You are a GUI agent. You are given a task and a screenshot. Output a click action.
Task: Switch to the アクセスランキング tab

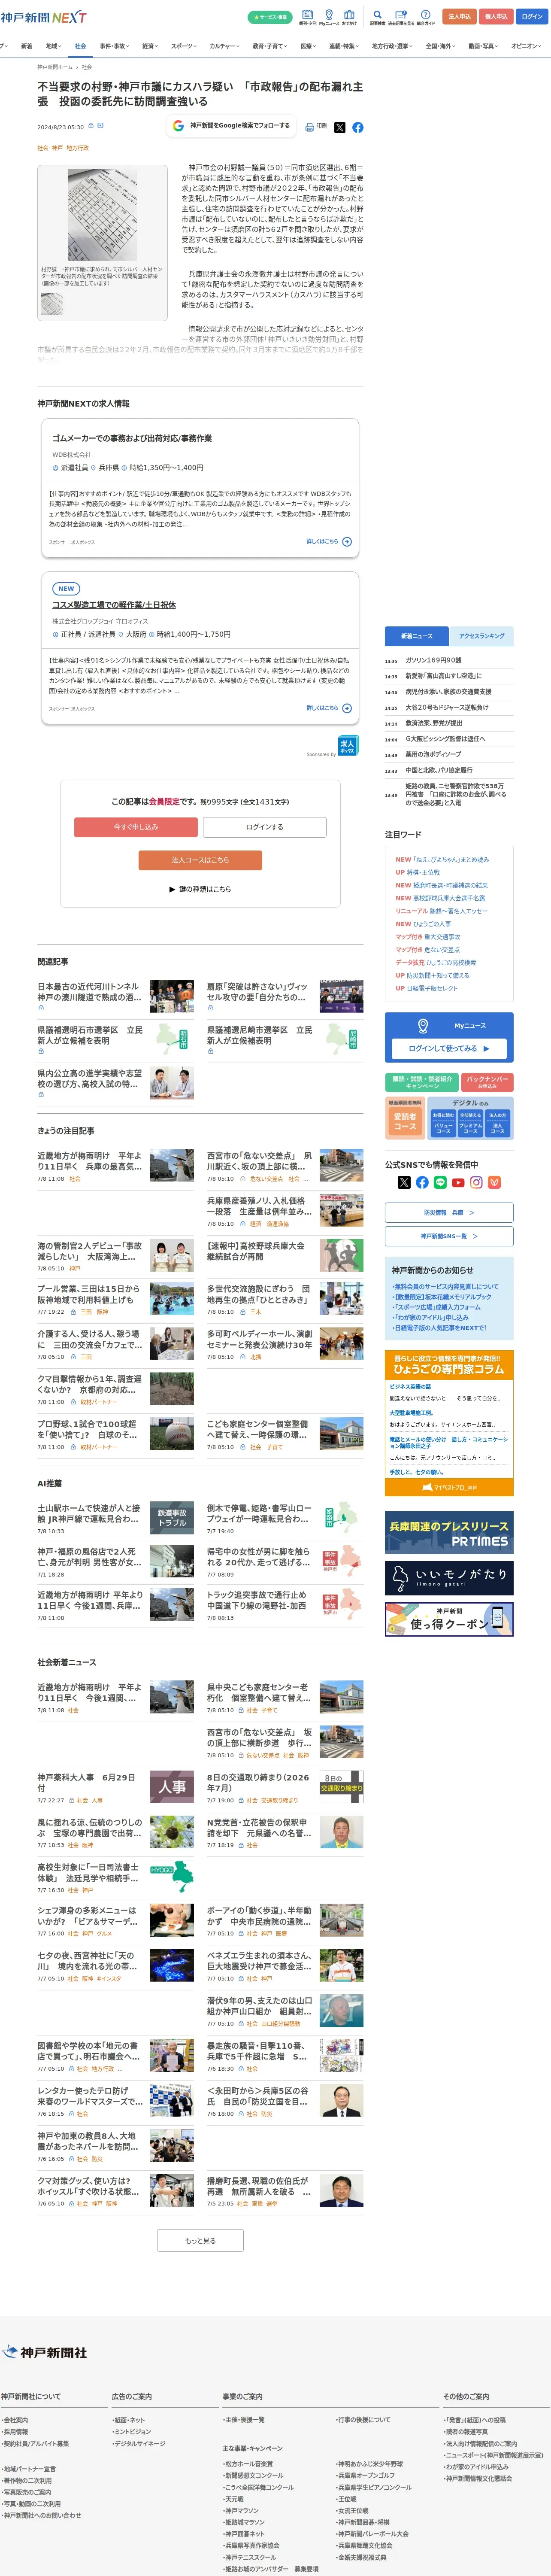click(x=481, y=636)
